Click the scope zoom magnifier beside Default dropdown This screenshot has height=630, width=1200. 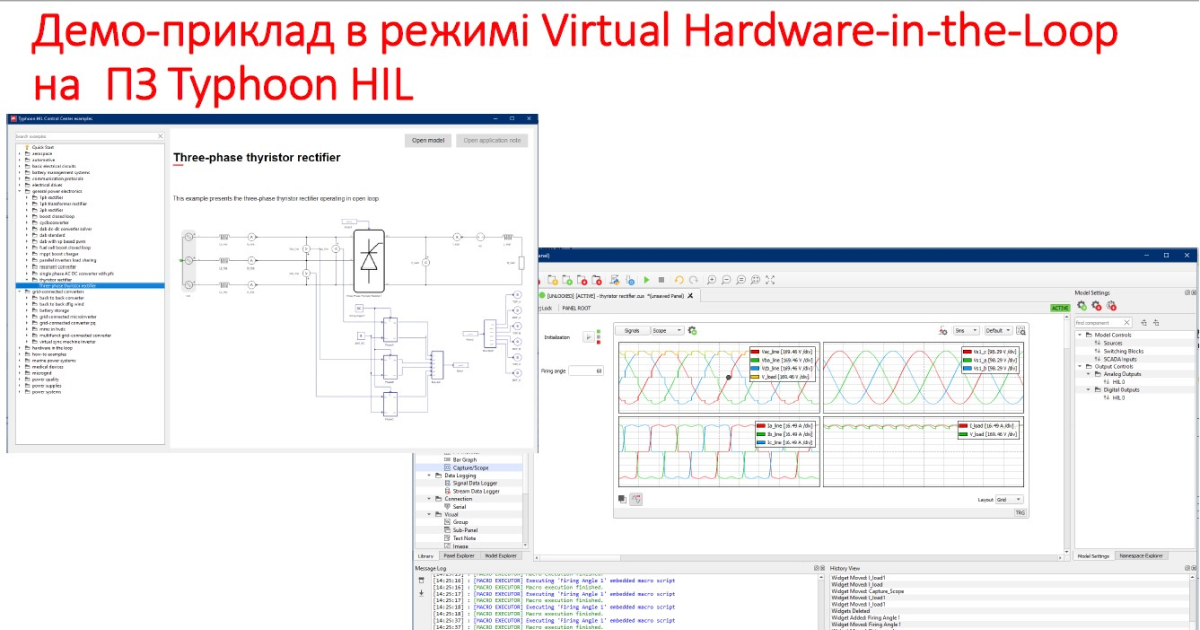(x=1021, y=330)
